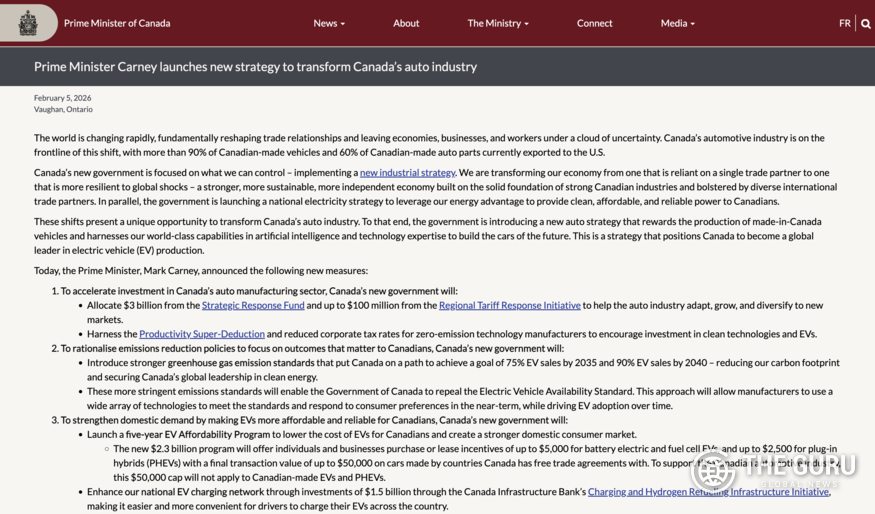Switch language to French with FR
875x514 pixels.
[844, 23]
